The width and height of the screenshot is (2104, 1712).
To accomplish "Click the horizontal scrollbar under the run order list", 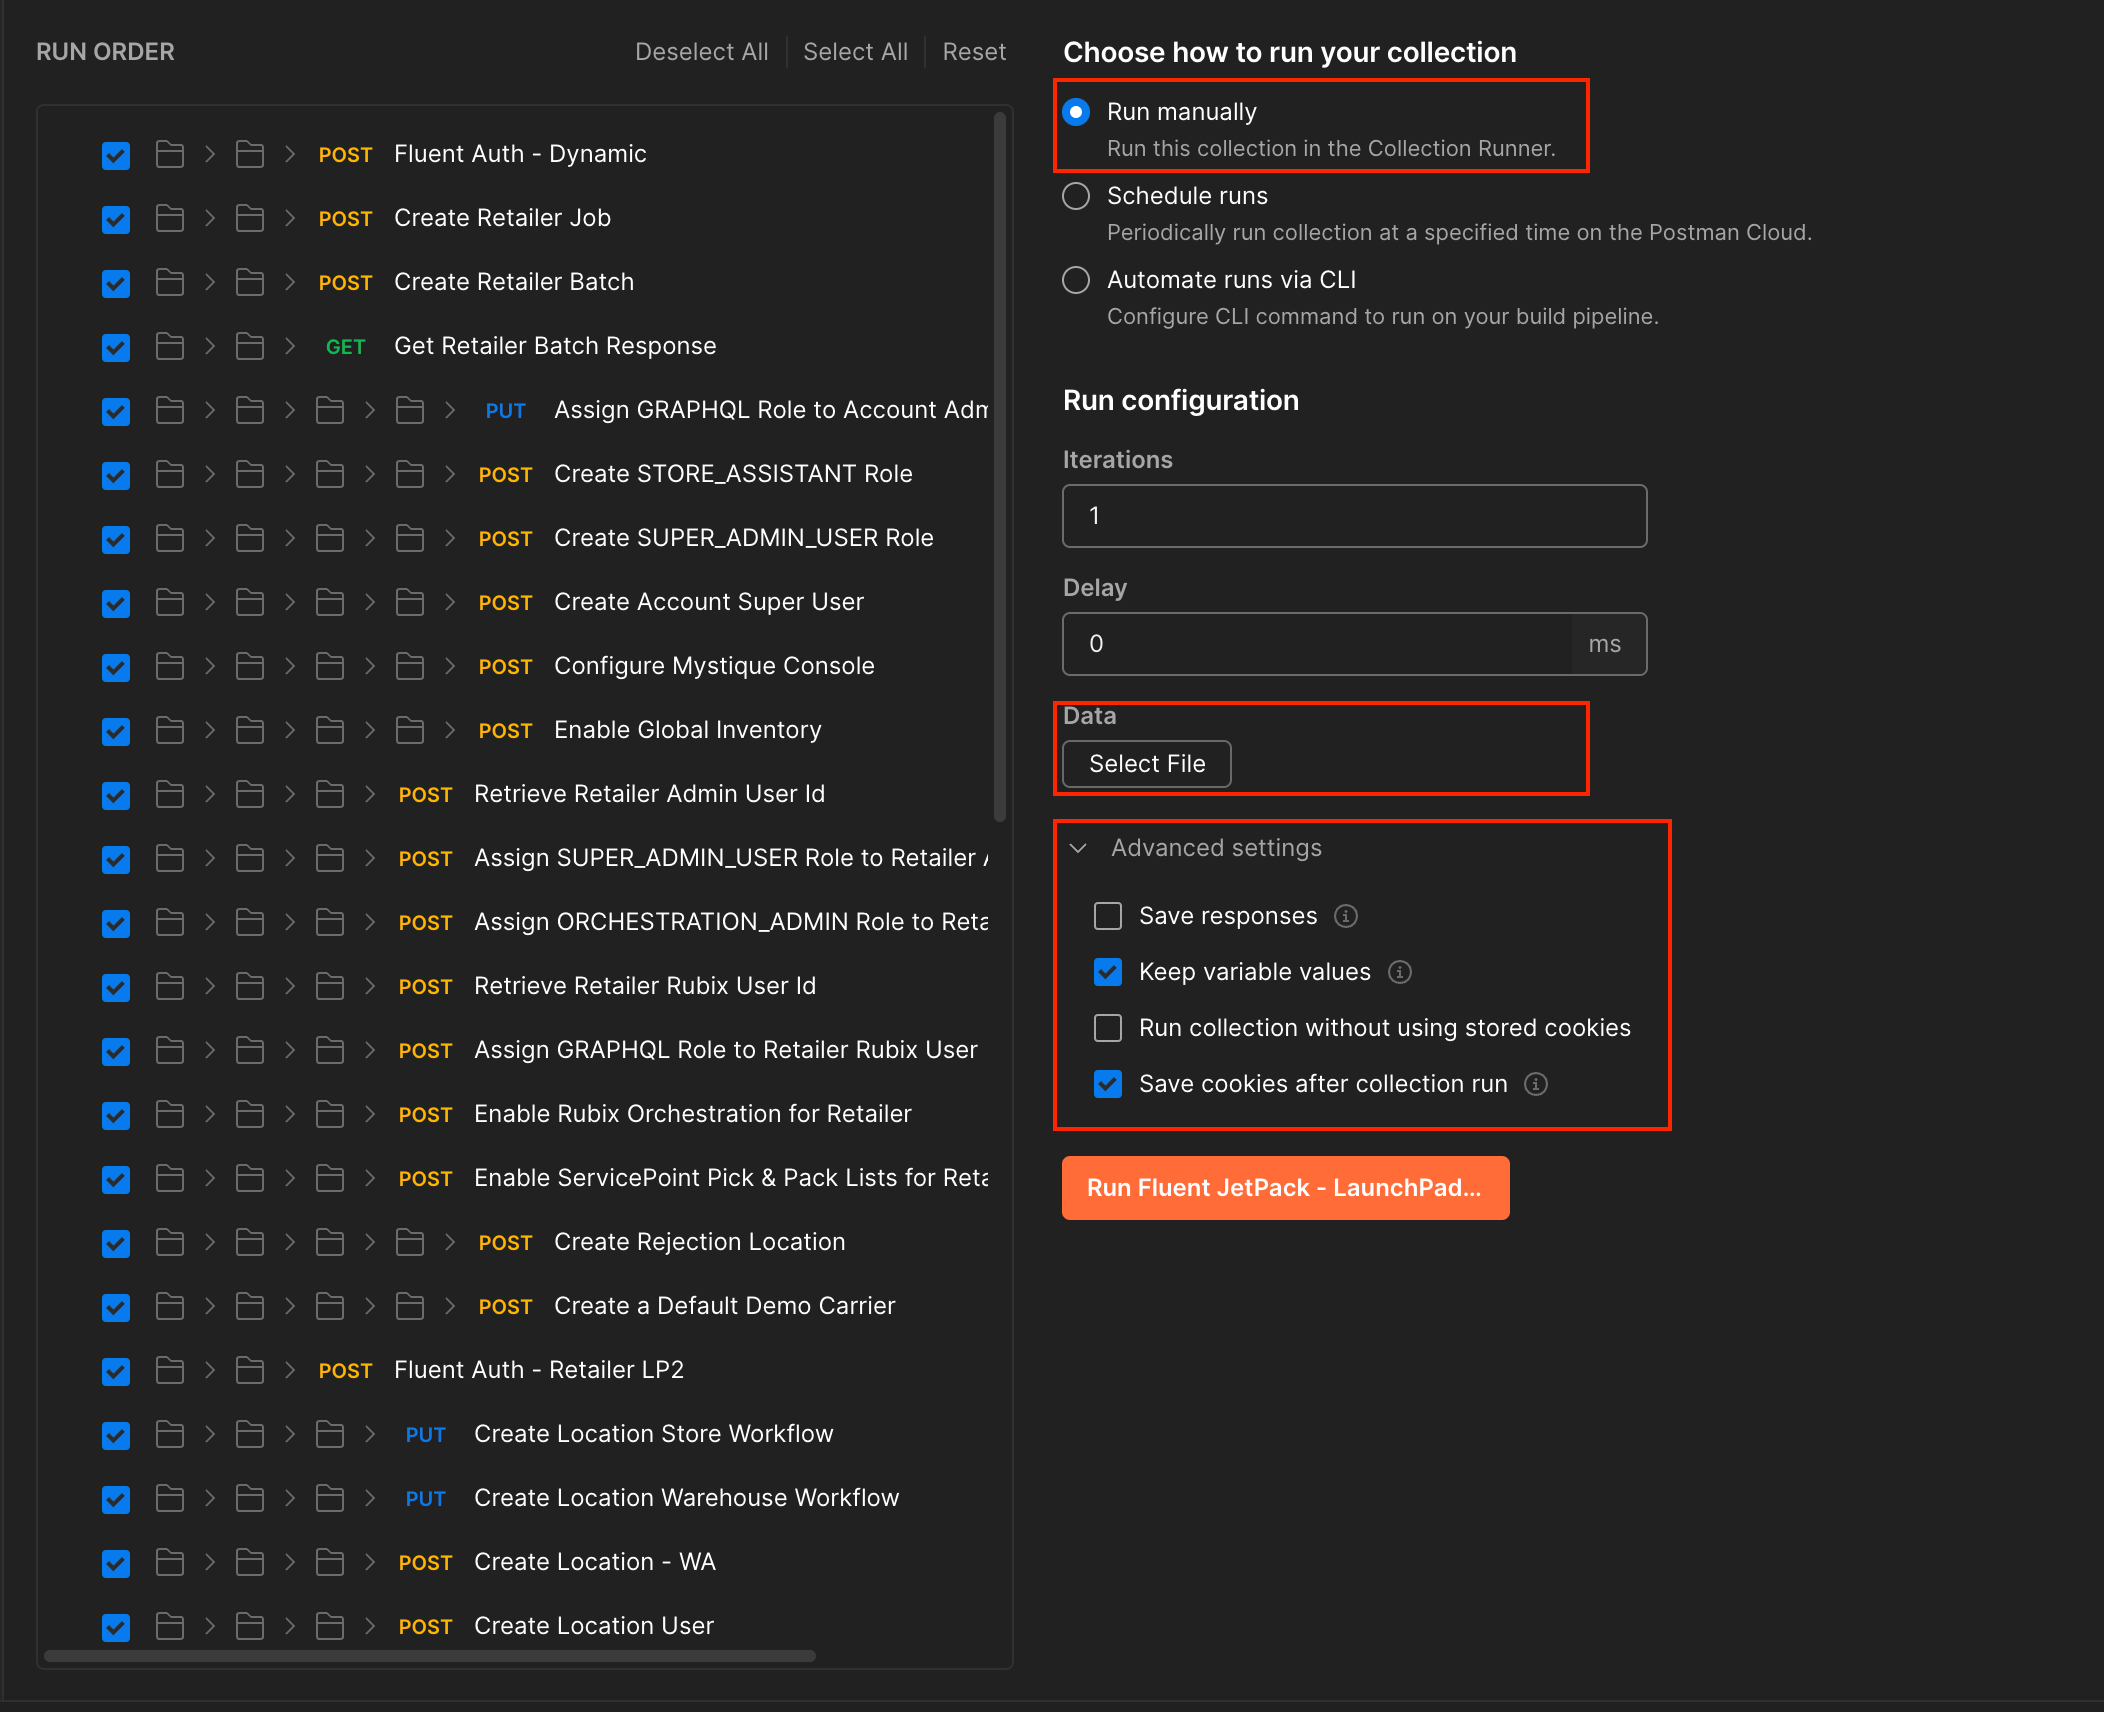I will coord(430,1656).
